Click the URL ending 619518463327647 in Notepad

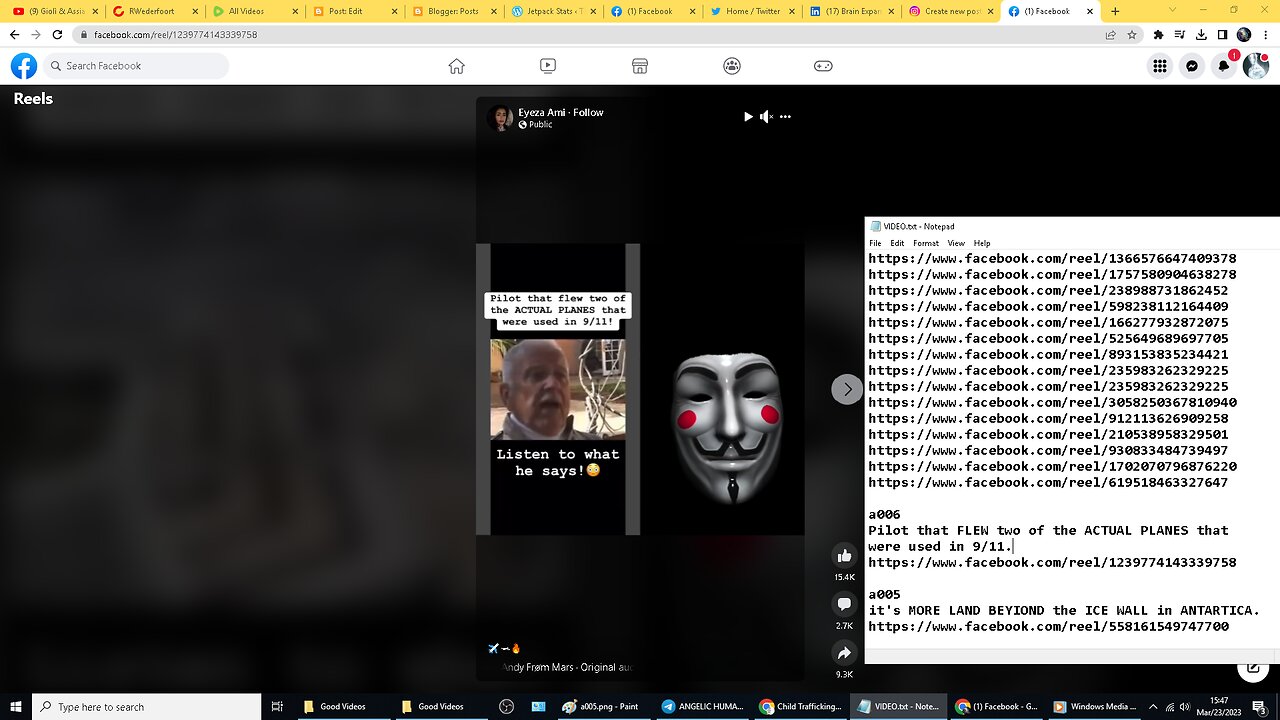point(1048,483)
